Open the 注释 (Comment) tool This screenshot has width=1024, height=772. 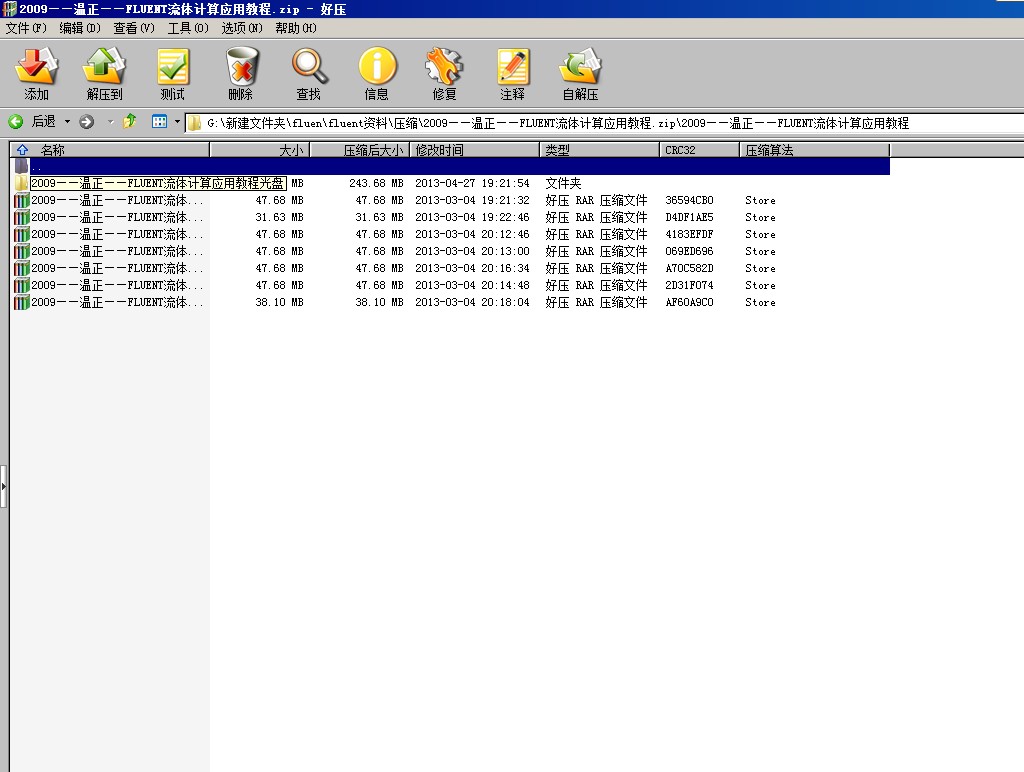(513, 75)
